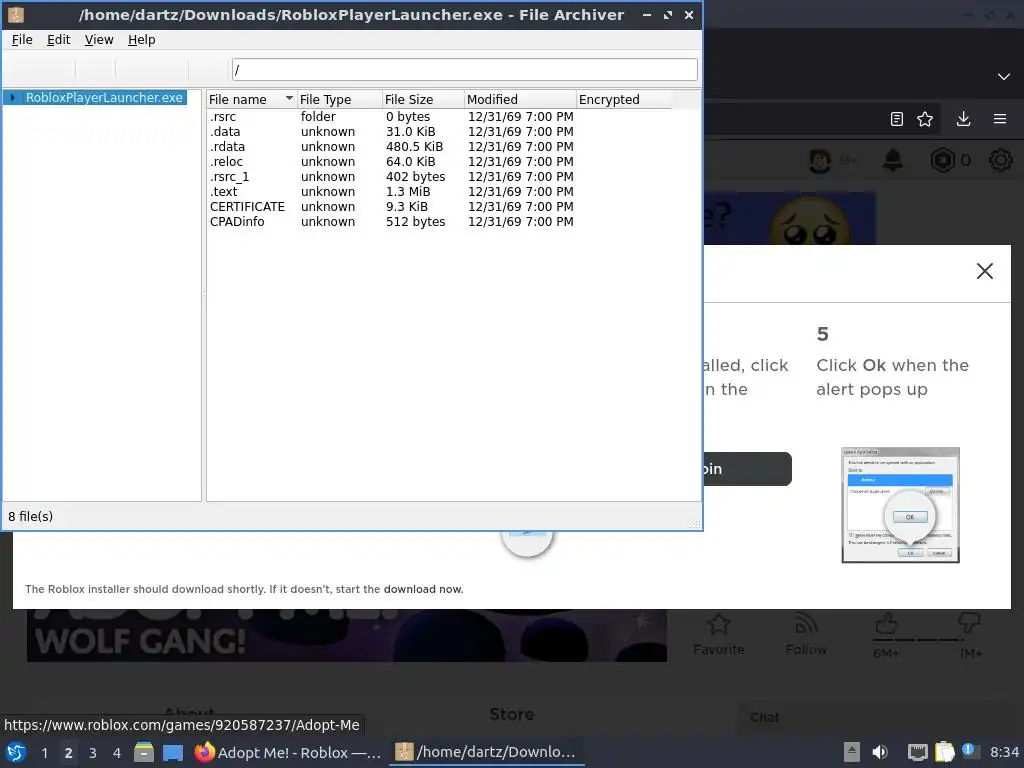Click the thumbs down dislike icon
This screenshot has width=1024, height=768.
click(x=969, y=623)
